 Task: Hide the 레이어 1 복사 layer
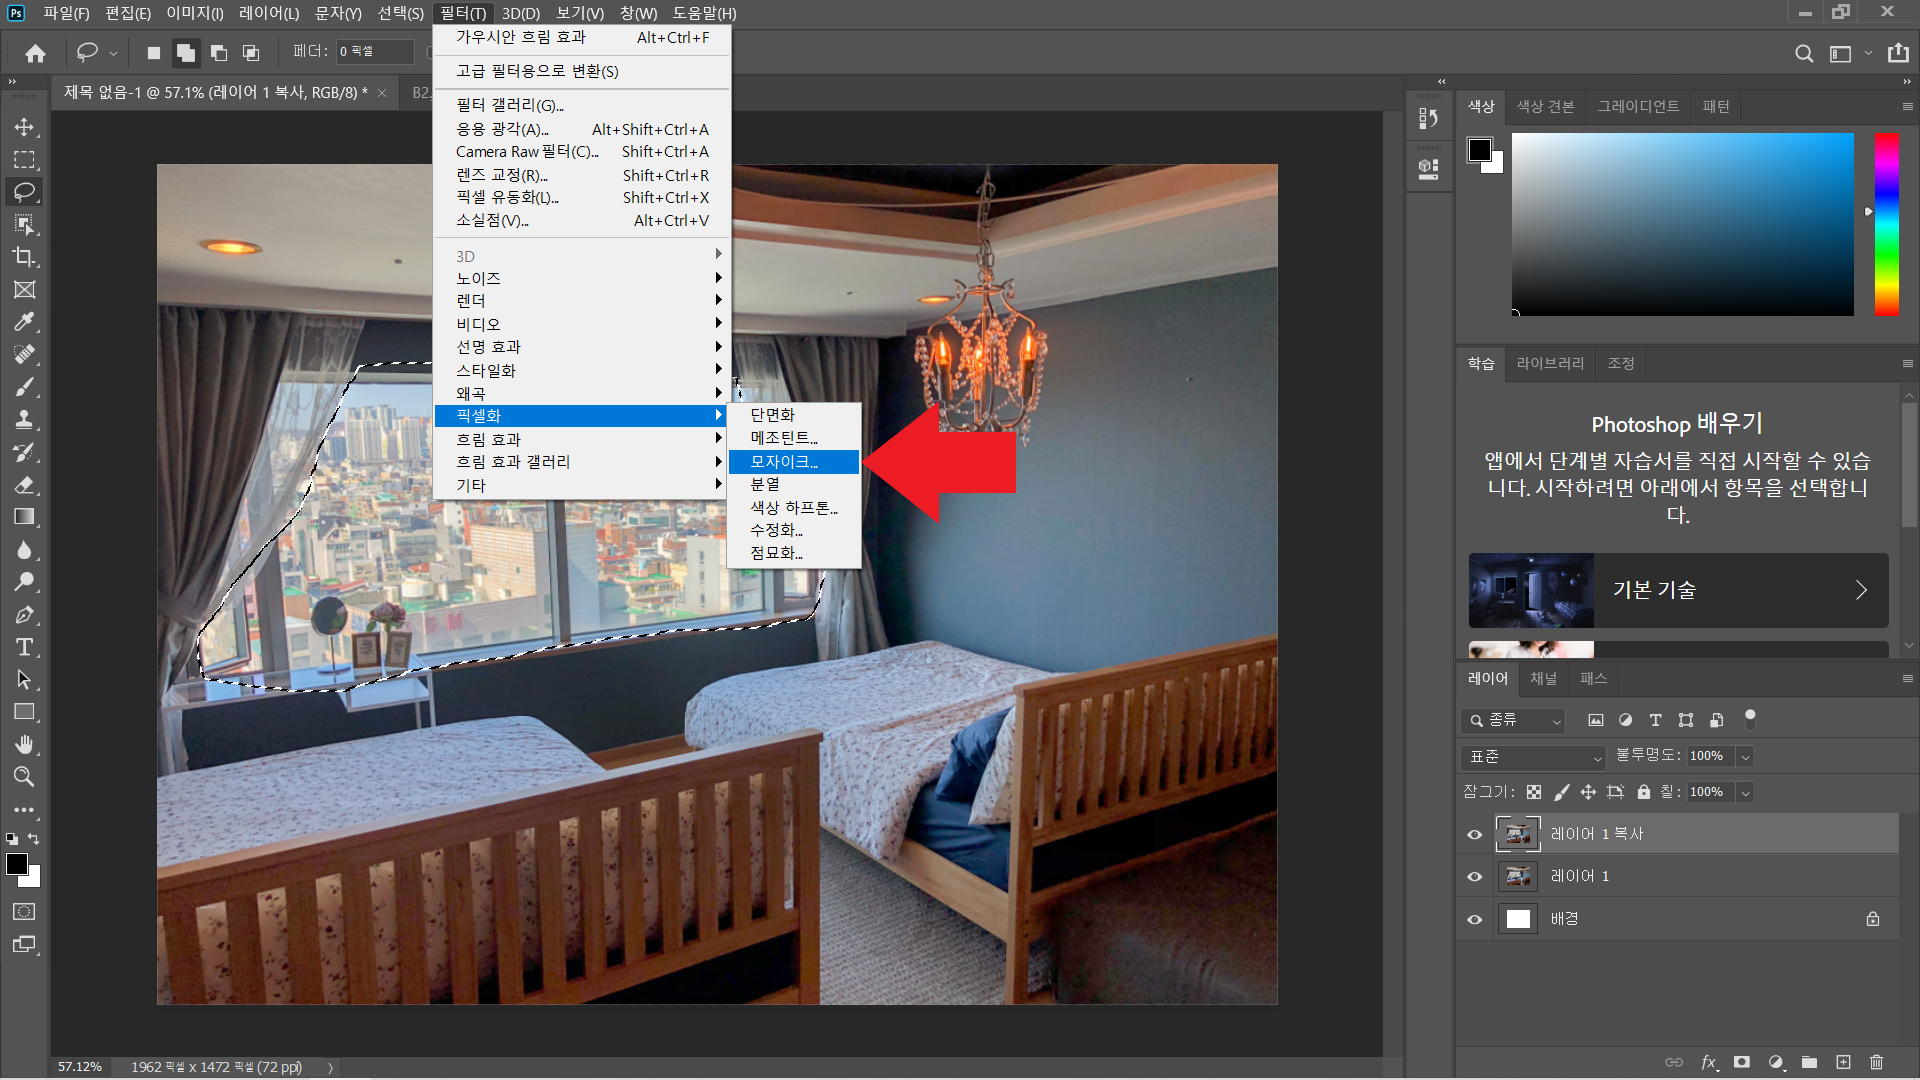pyautogui.click(x=1474, y=834)
